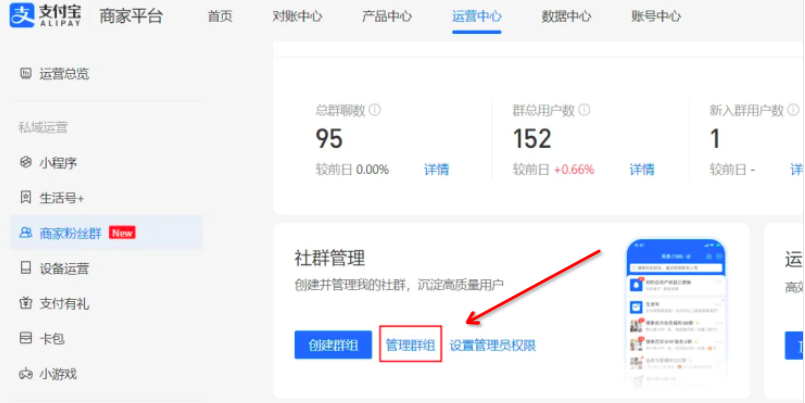Click the 支付有礼 sidebar icon
The height and width of the screenshot is (403, 805).
[x=26, y=303]
